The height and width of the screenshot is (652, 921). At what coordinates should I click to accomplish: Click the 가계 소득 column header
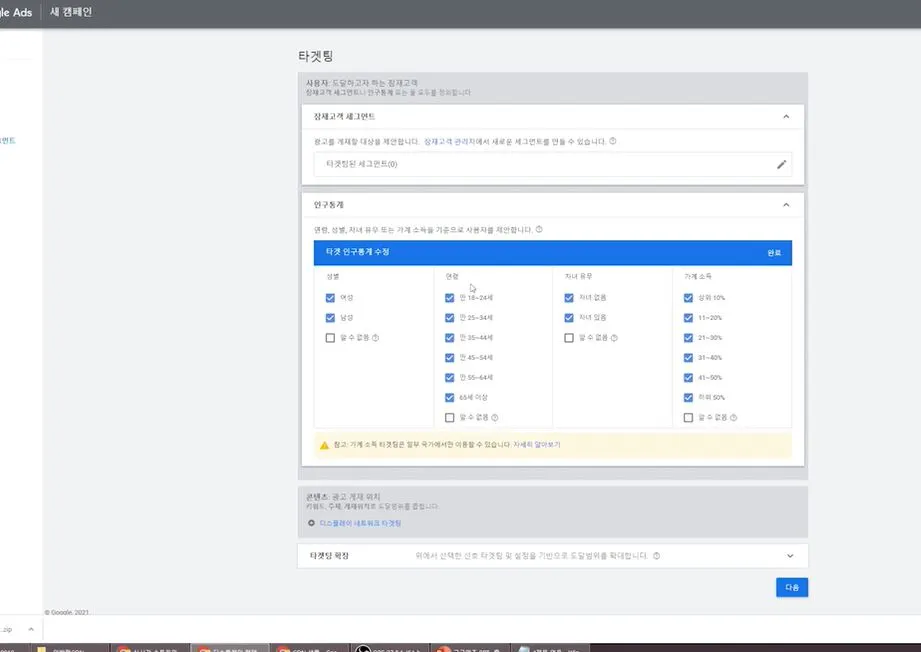tap(698, 276)
